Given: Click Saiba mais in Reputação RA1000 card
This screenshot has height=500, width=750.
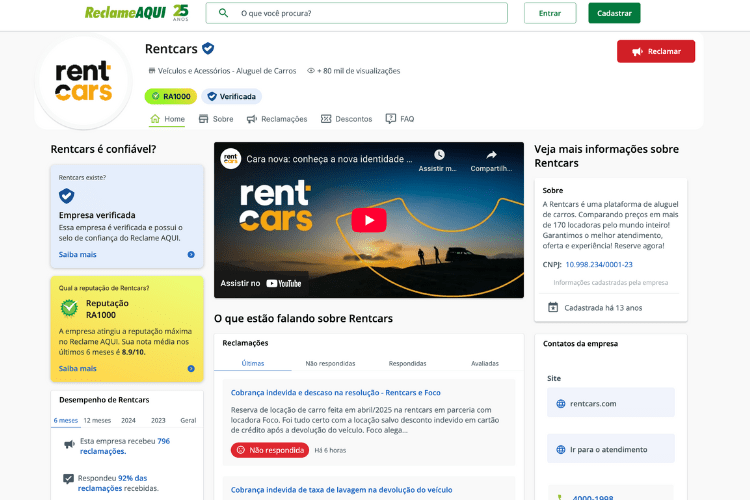Looking at the screenshot, I should pyautogui.click(x=77, y=368).
